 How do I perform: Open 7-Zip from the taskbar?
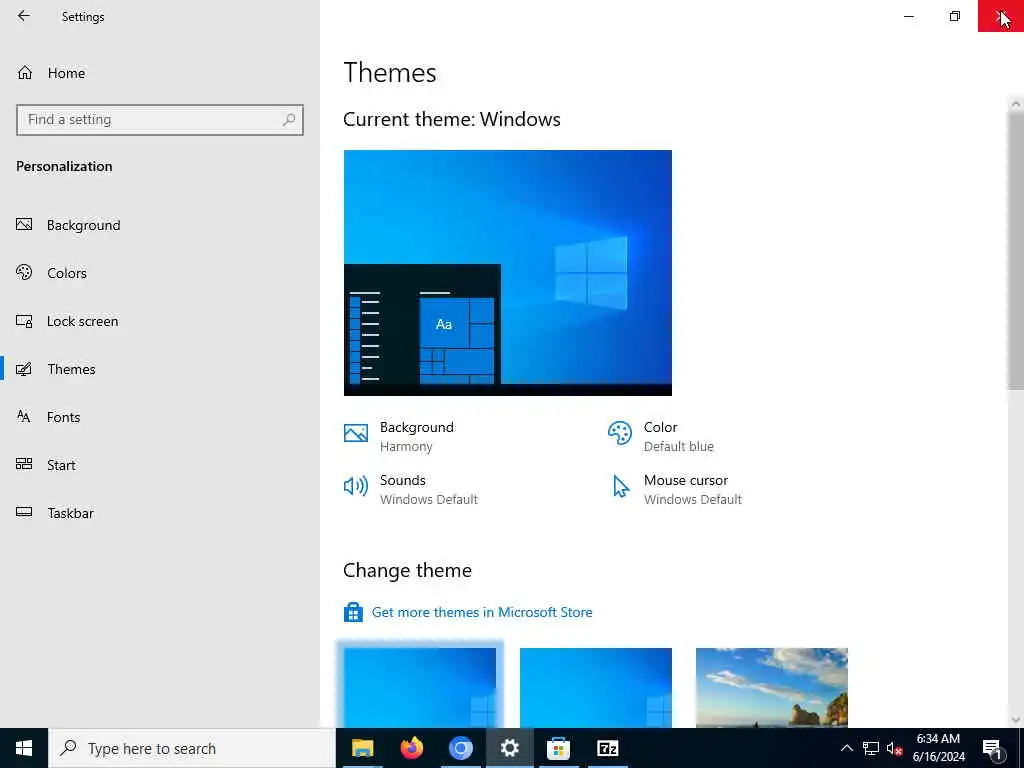point(607,748)
